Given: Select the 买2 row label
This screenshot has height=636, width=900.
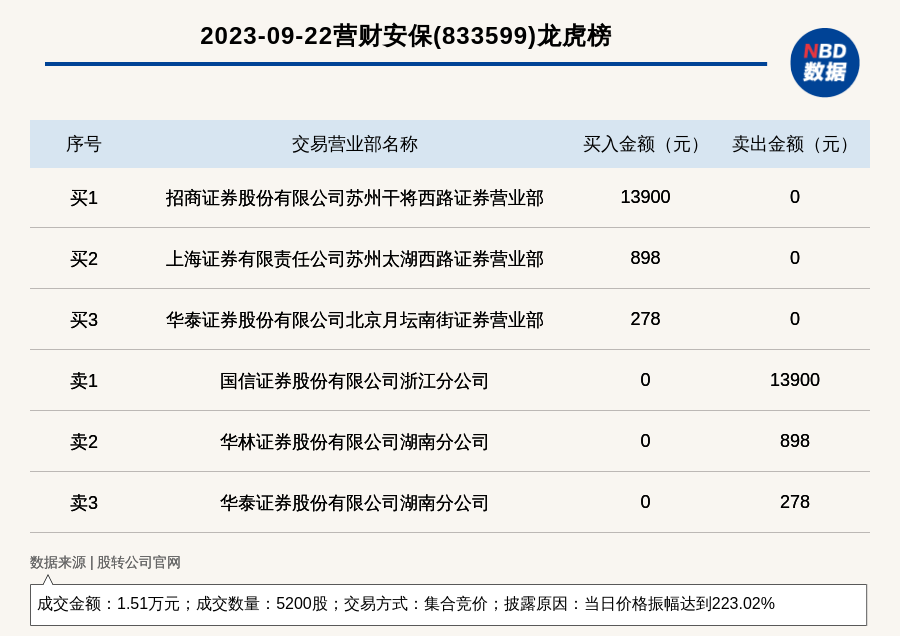Looking at the screenshot, I should pos(84,259).
